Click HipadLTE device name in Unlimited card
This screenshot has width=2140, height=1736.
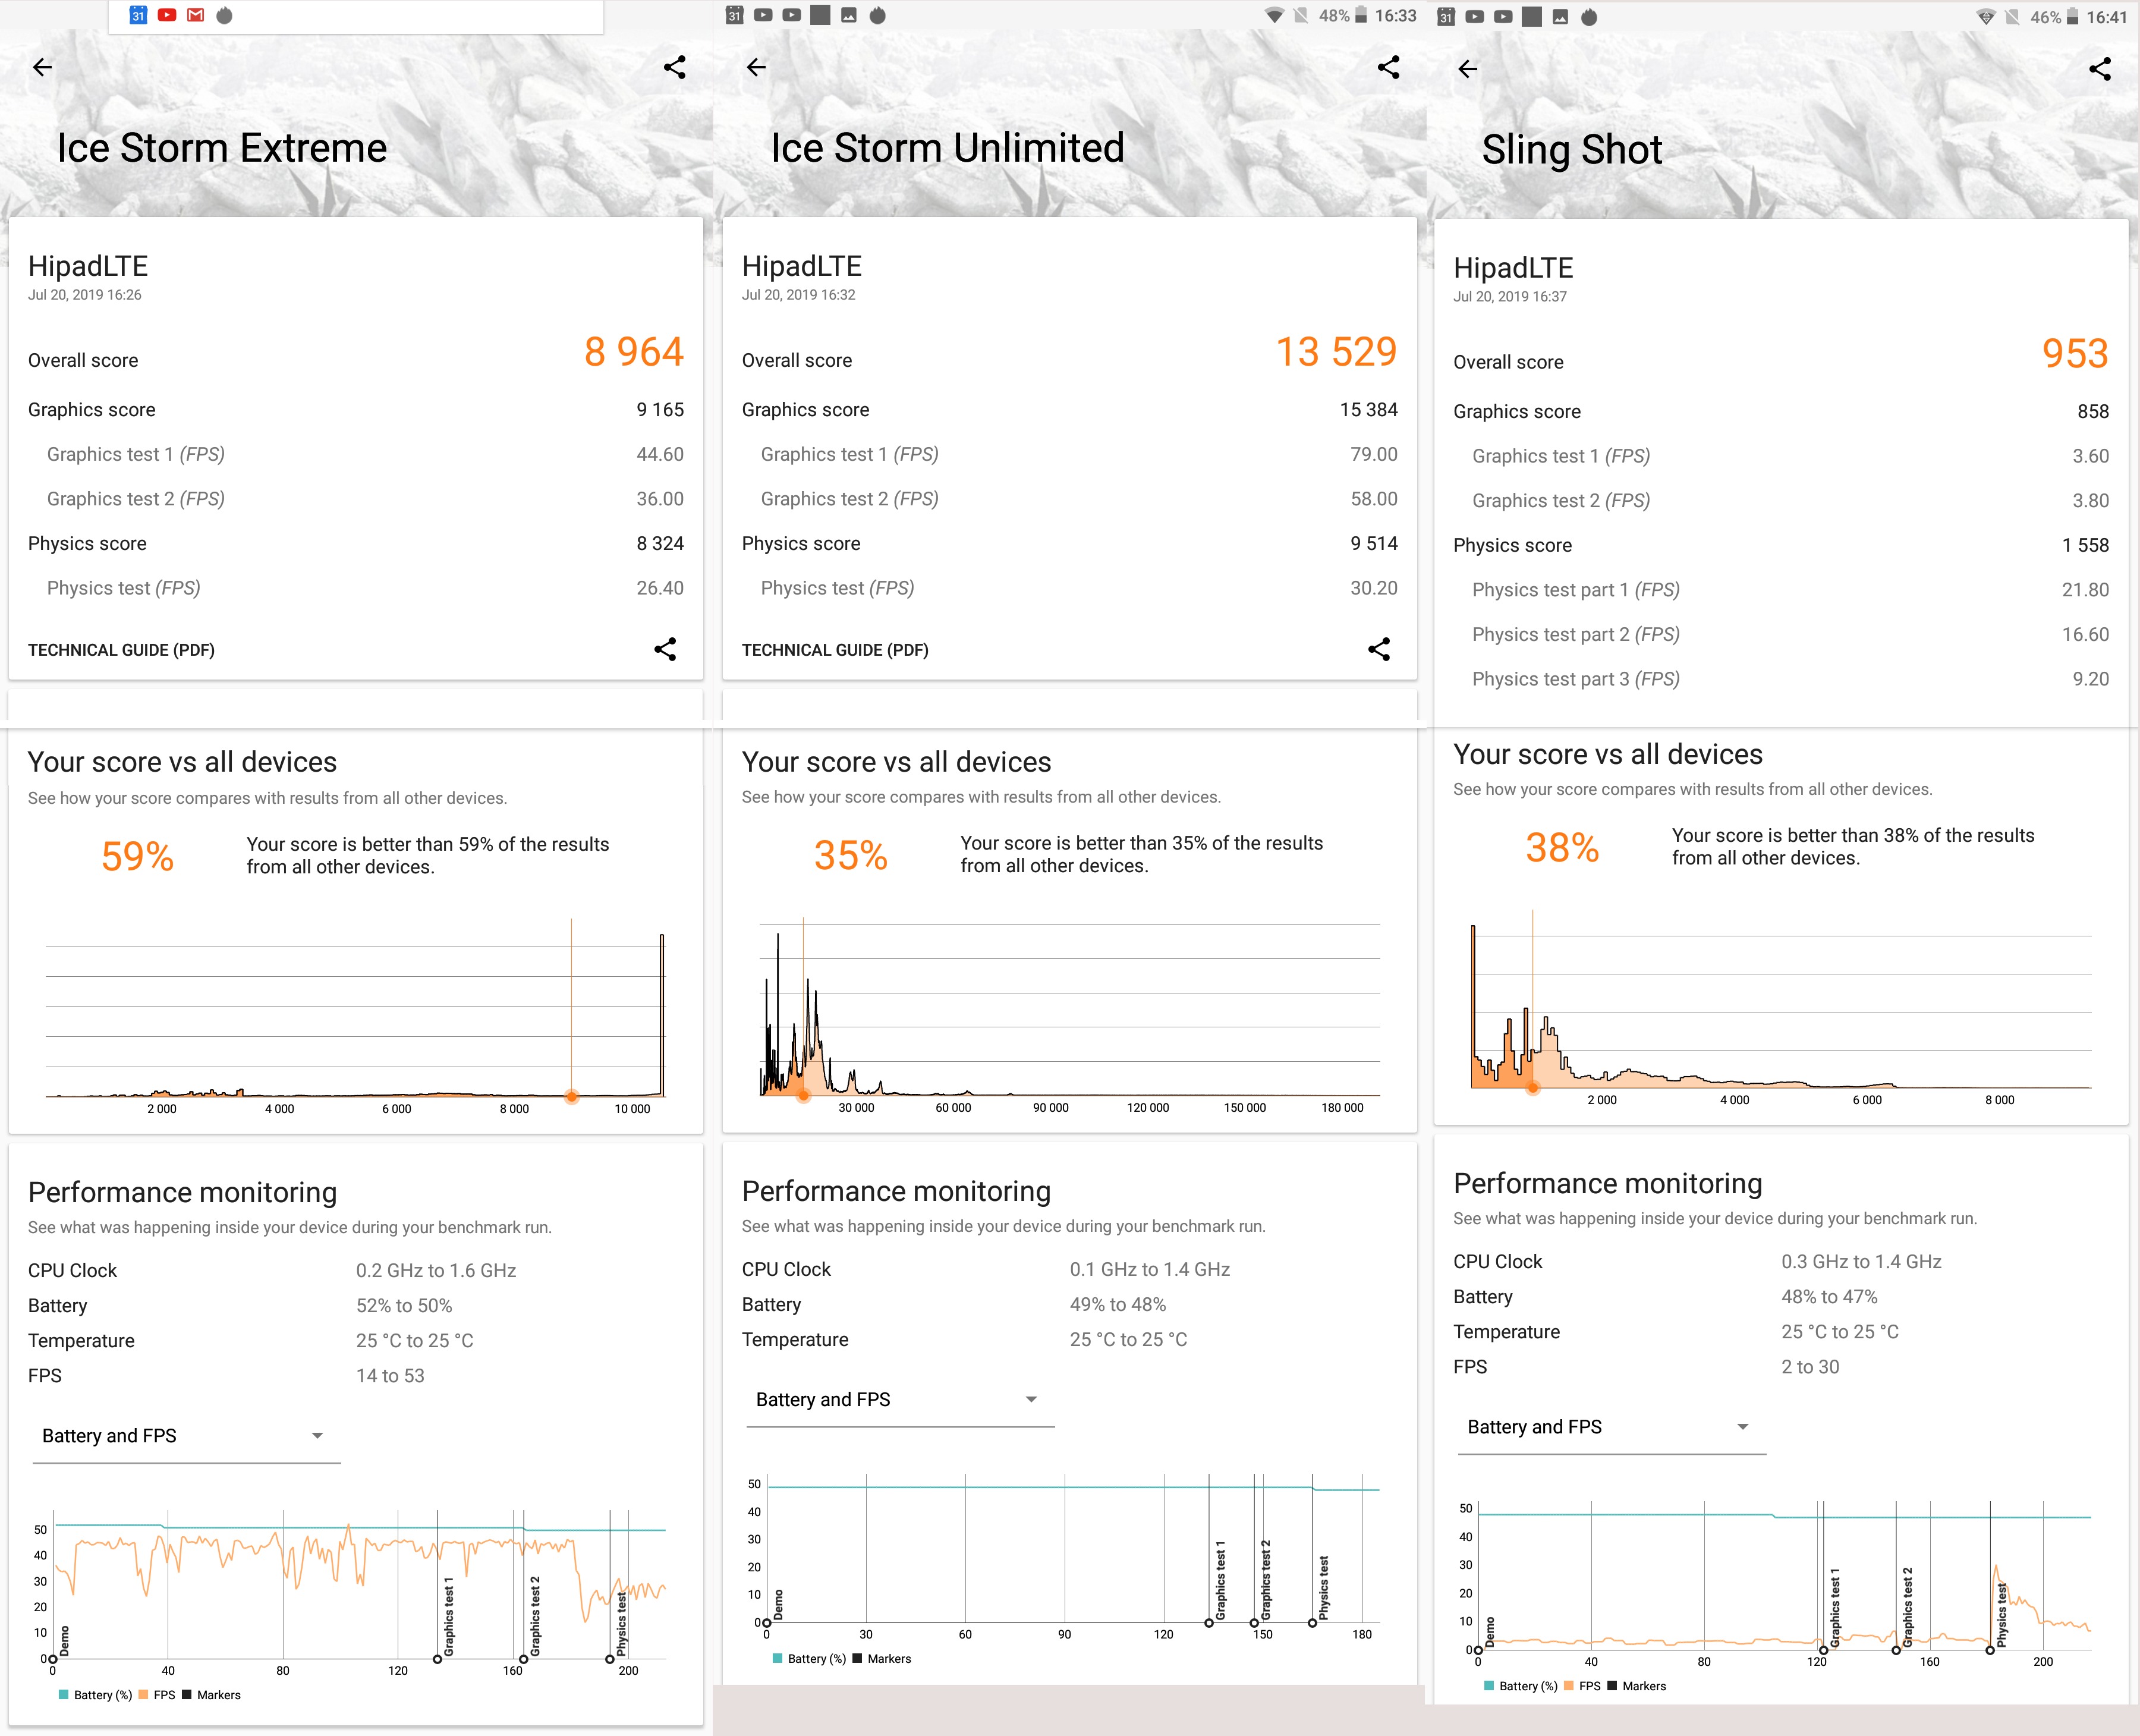[802, 266]
